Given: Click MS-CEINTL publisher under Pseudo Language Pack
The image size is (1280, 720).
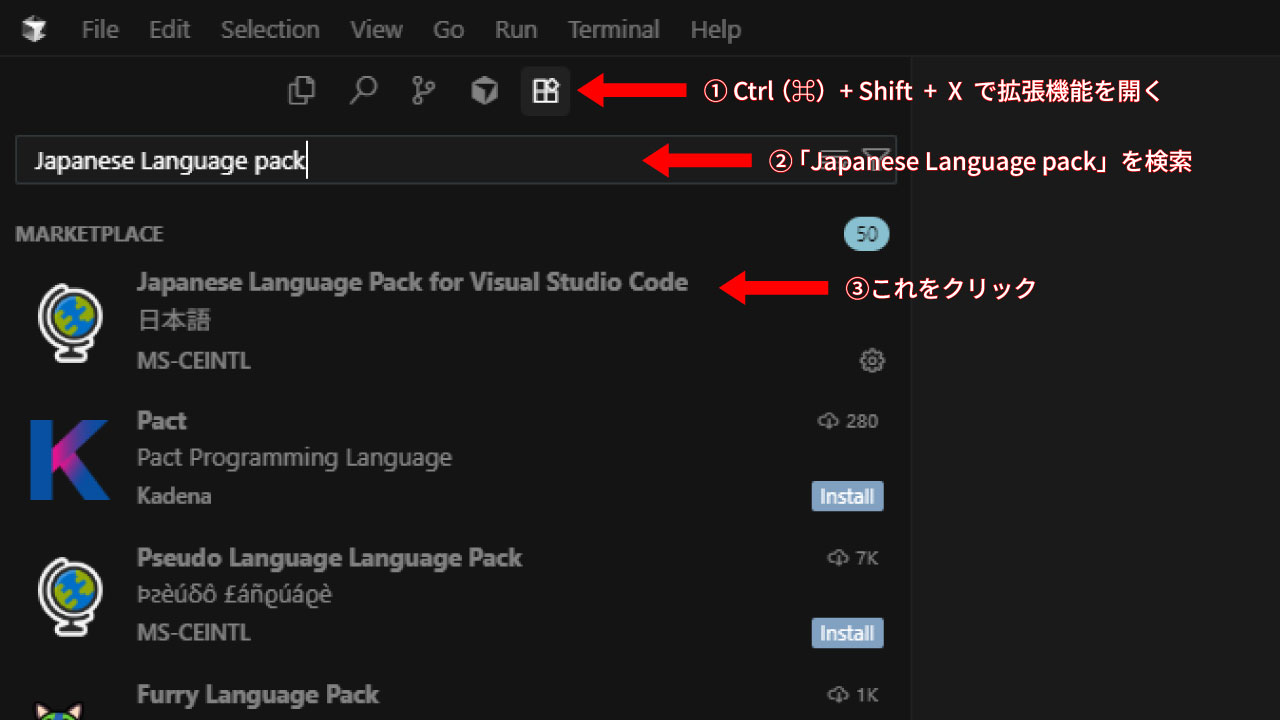Looking at the screenshot, I should tap(194, 633).
